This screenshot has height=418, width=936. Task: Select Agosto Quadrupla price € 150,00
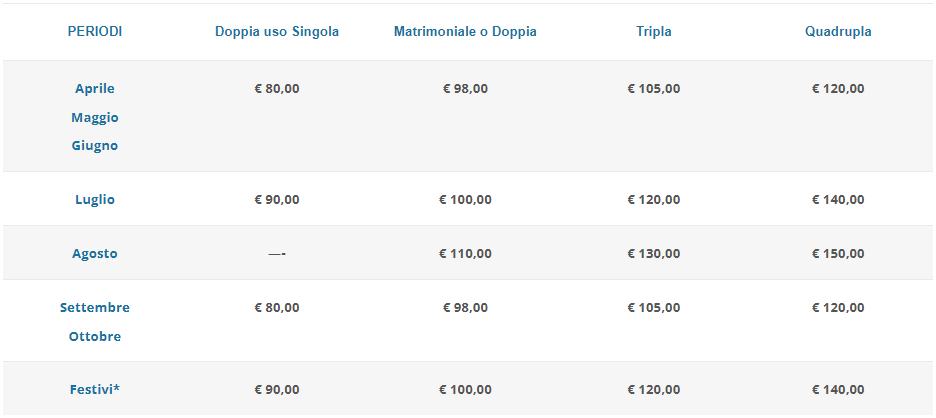pos(838,253)
